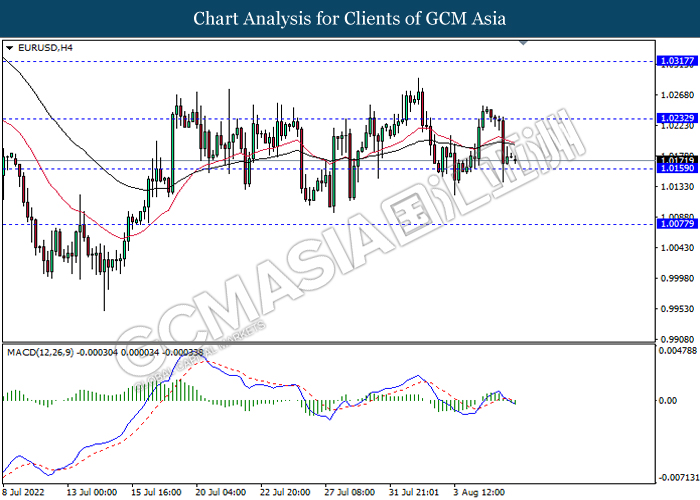
Task: Click the 0.99080 price axis value
Action: point(677,339)
